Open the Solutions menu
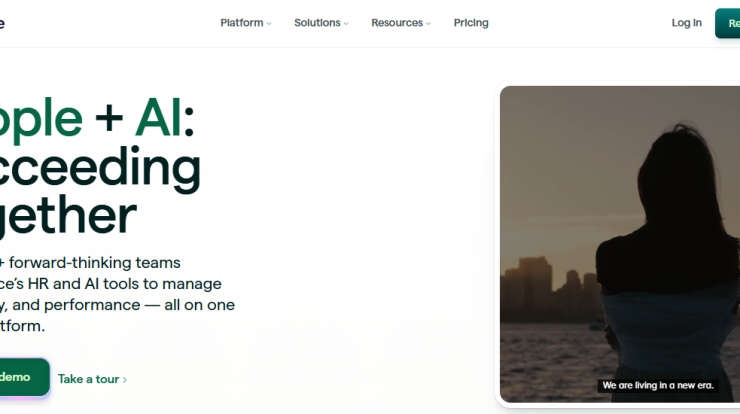The height and width of the screenshot is (414, 740). pyautogui.click(x=321, y=23)
